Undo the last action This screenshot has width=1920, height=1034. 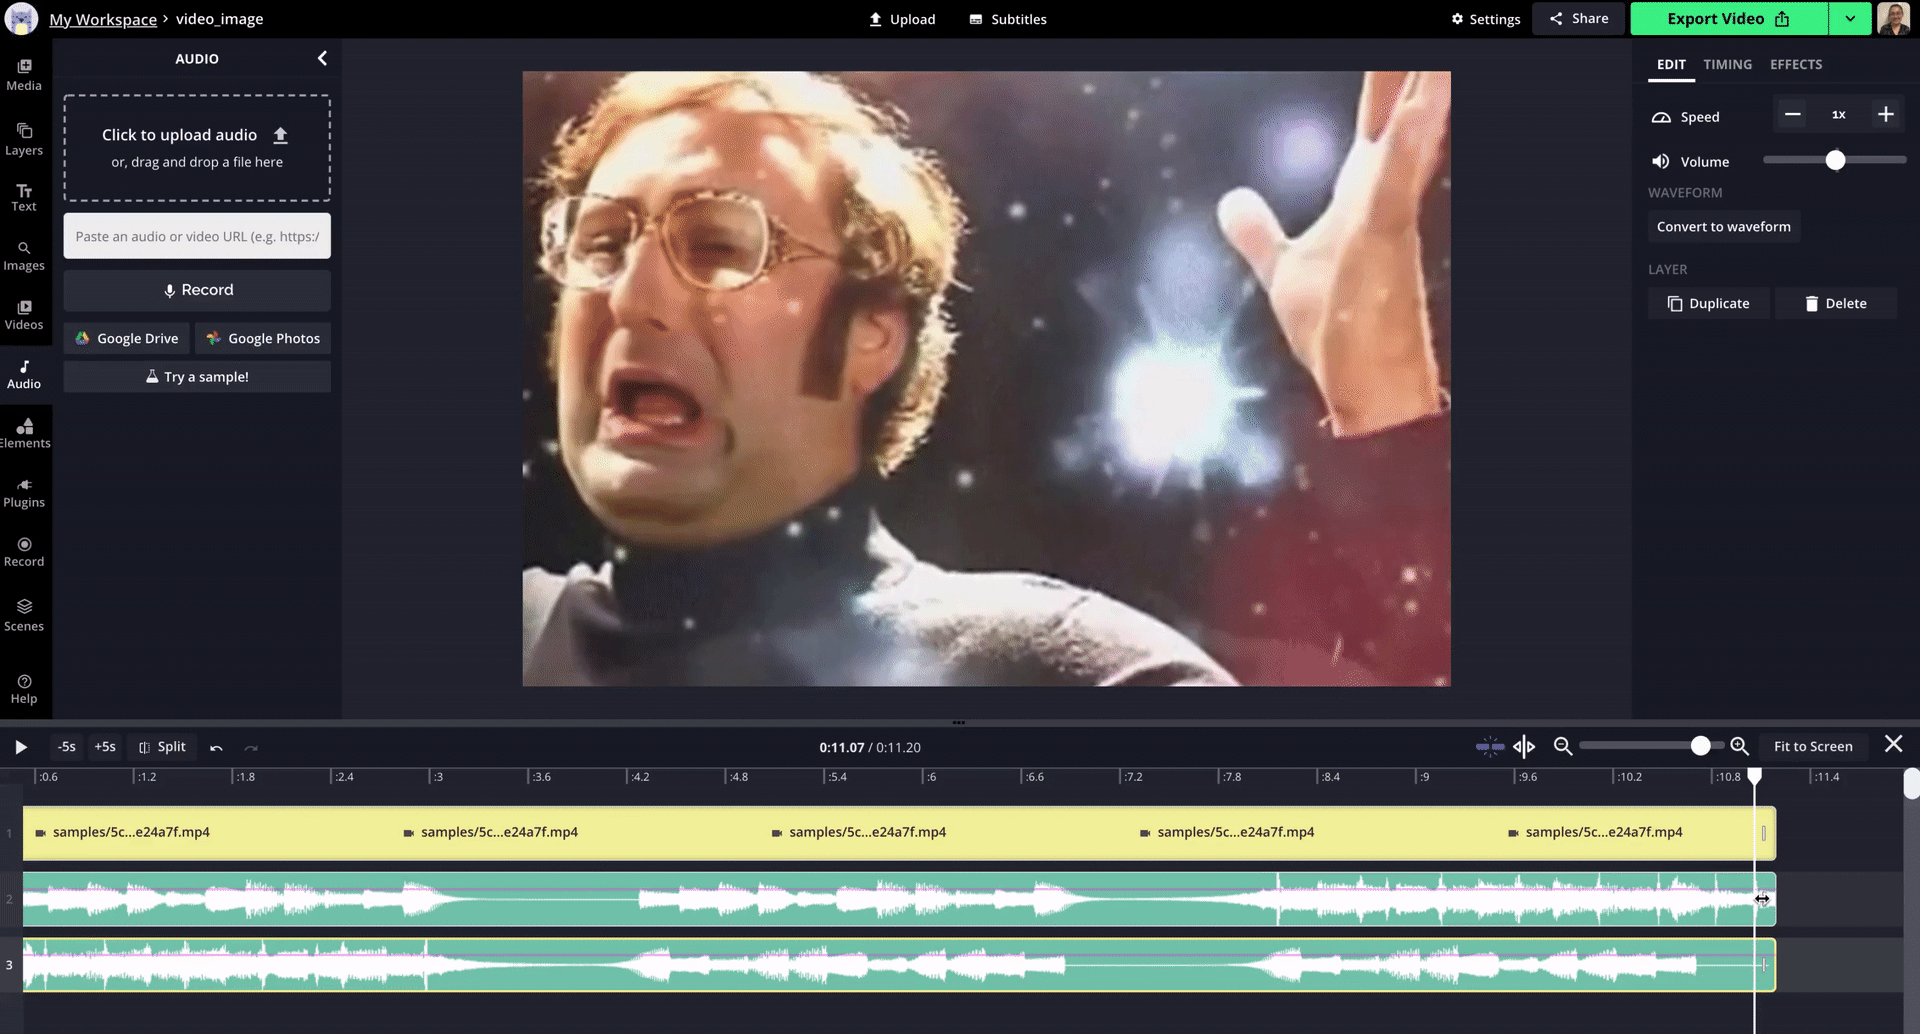pos(216,747)
